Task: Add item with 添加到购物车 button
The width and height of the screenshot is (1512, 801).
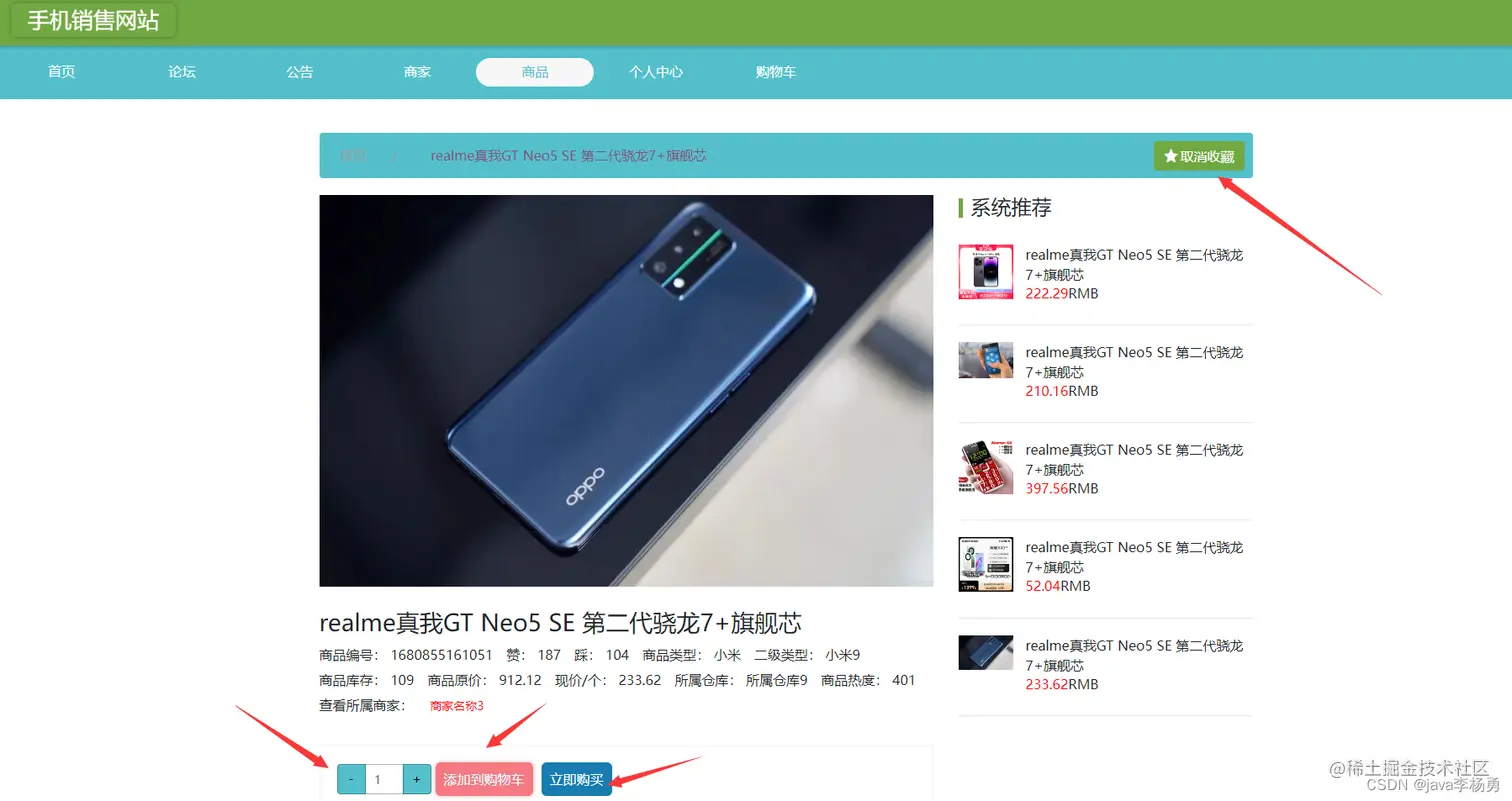Action: [x=484, y=780]
